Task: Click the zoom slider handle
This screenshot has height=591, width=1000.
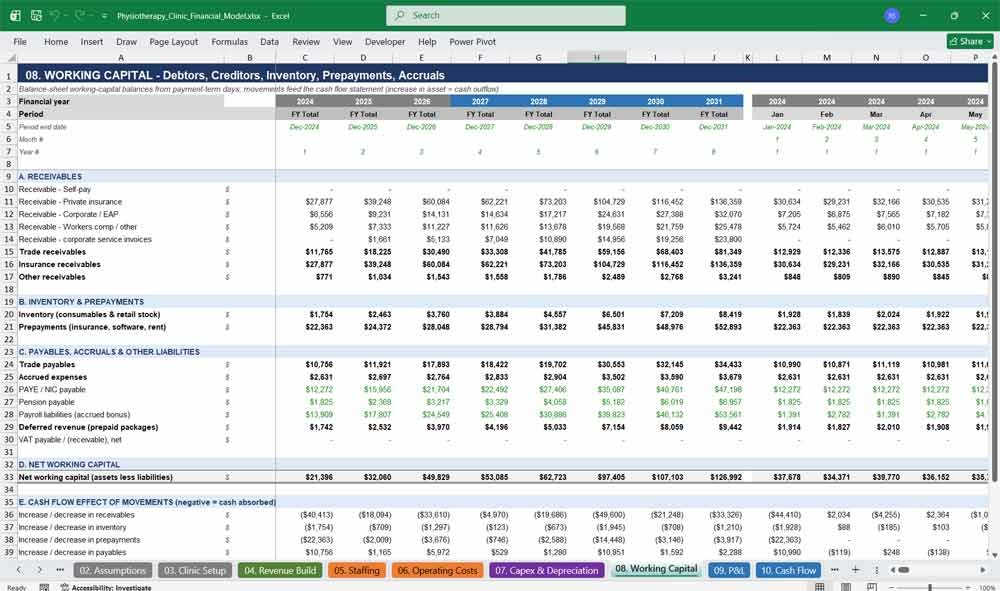Action: (x=930, y=587)
